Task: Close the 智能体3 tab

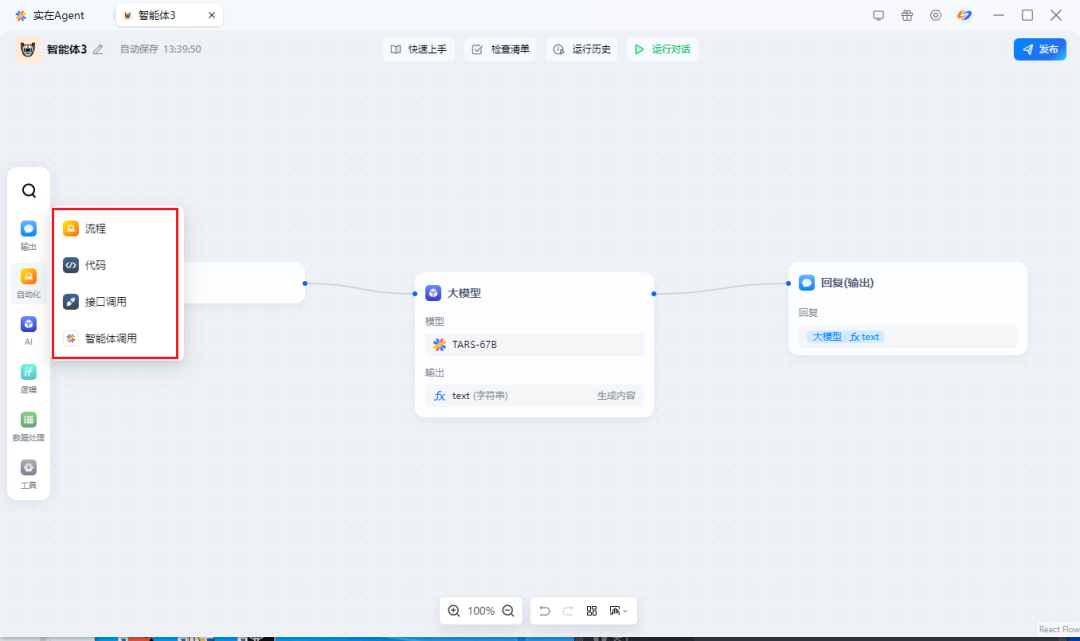Action: [211, 15]
